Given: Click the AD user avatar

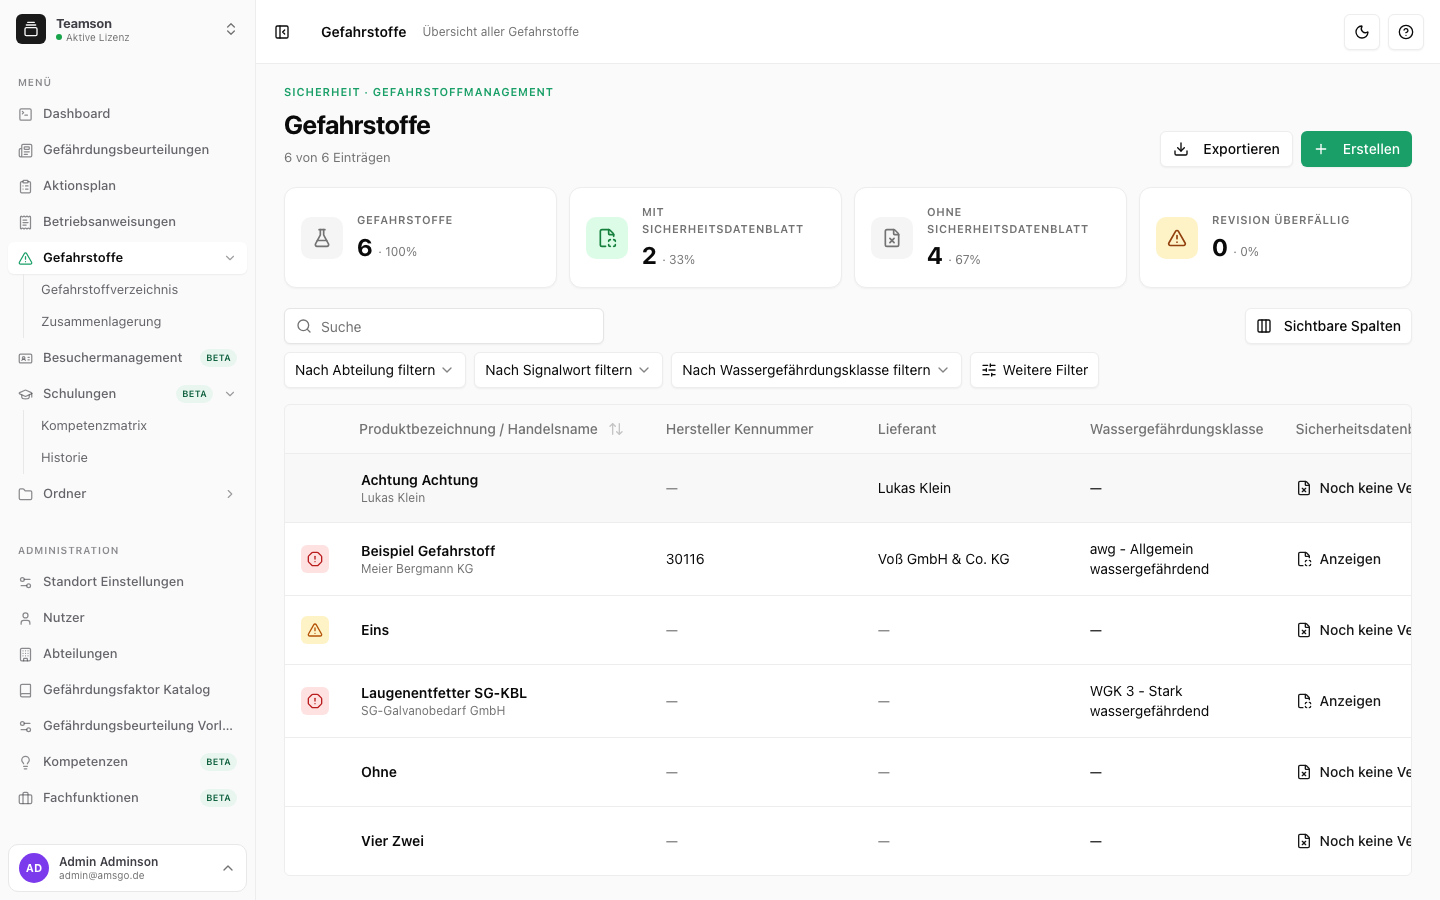Looking at the screenshot, I should tap(34, 868).
